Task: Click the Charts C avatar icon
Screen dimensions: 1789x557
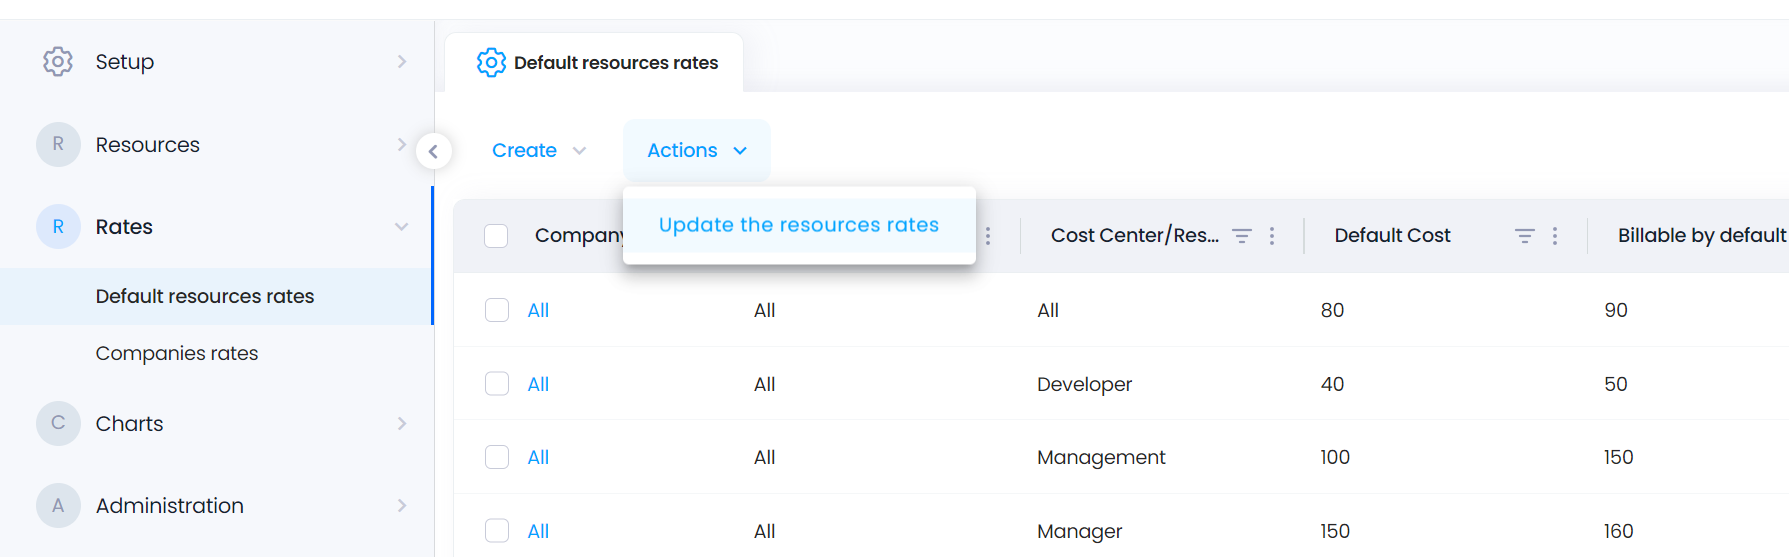Action: click(58, 423)
